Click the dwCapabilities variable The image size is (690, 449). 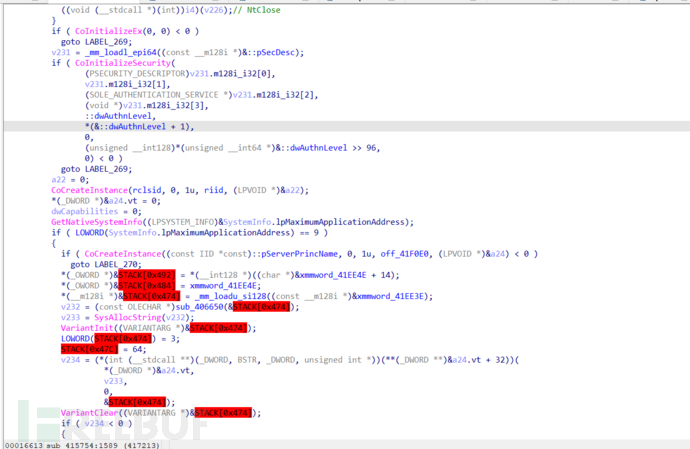point(84,211)
